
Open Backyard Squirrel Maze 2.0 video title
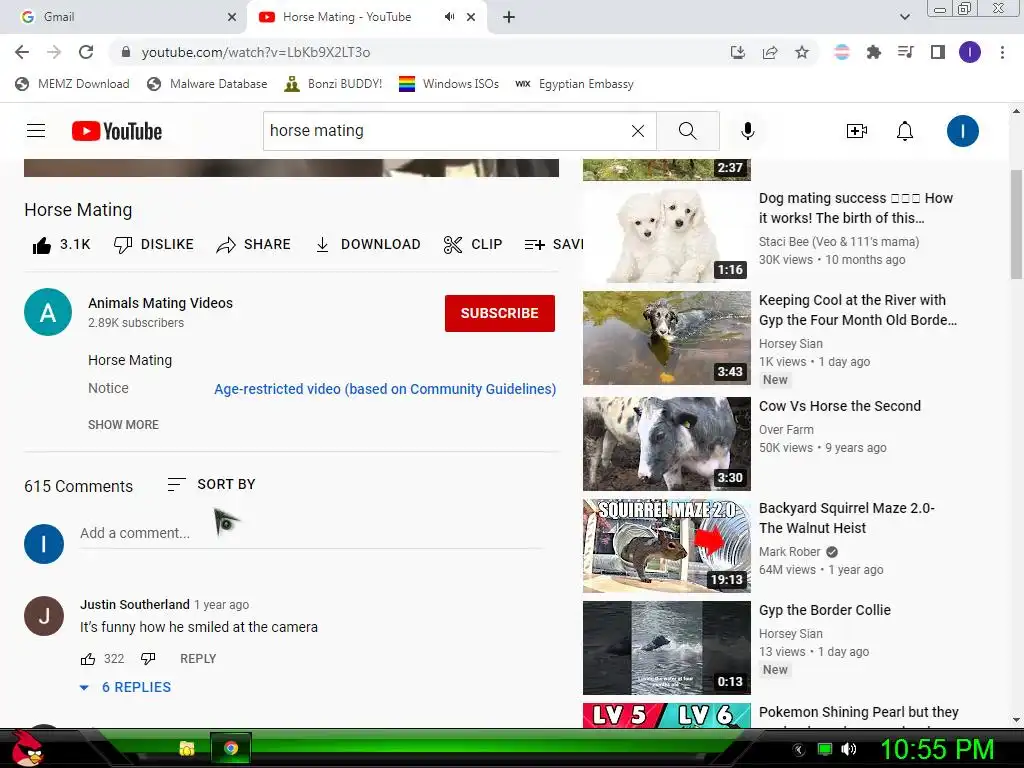(846, 518)
